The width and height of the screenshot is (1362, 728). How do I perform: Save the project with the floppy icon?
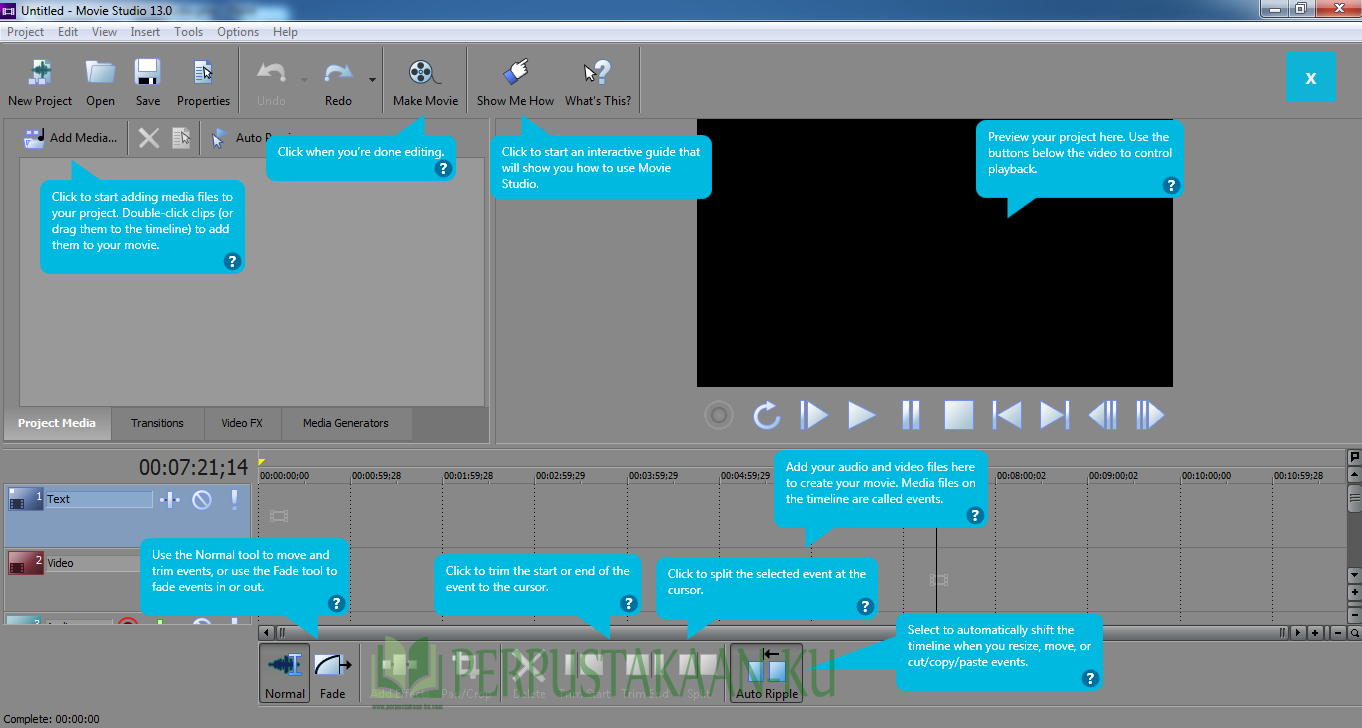pyautogui.click(x=148, y=72)
